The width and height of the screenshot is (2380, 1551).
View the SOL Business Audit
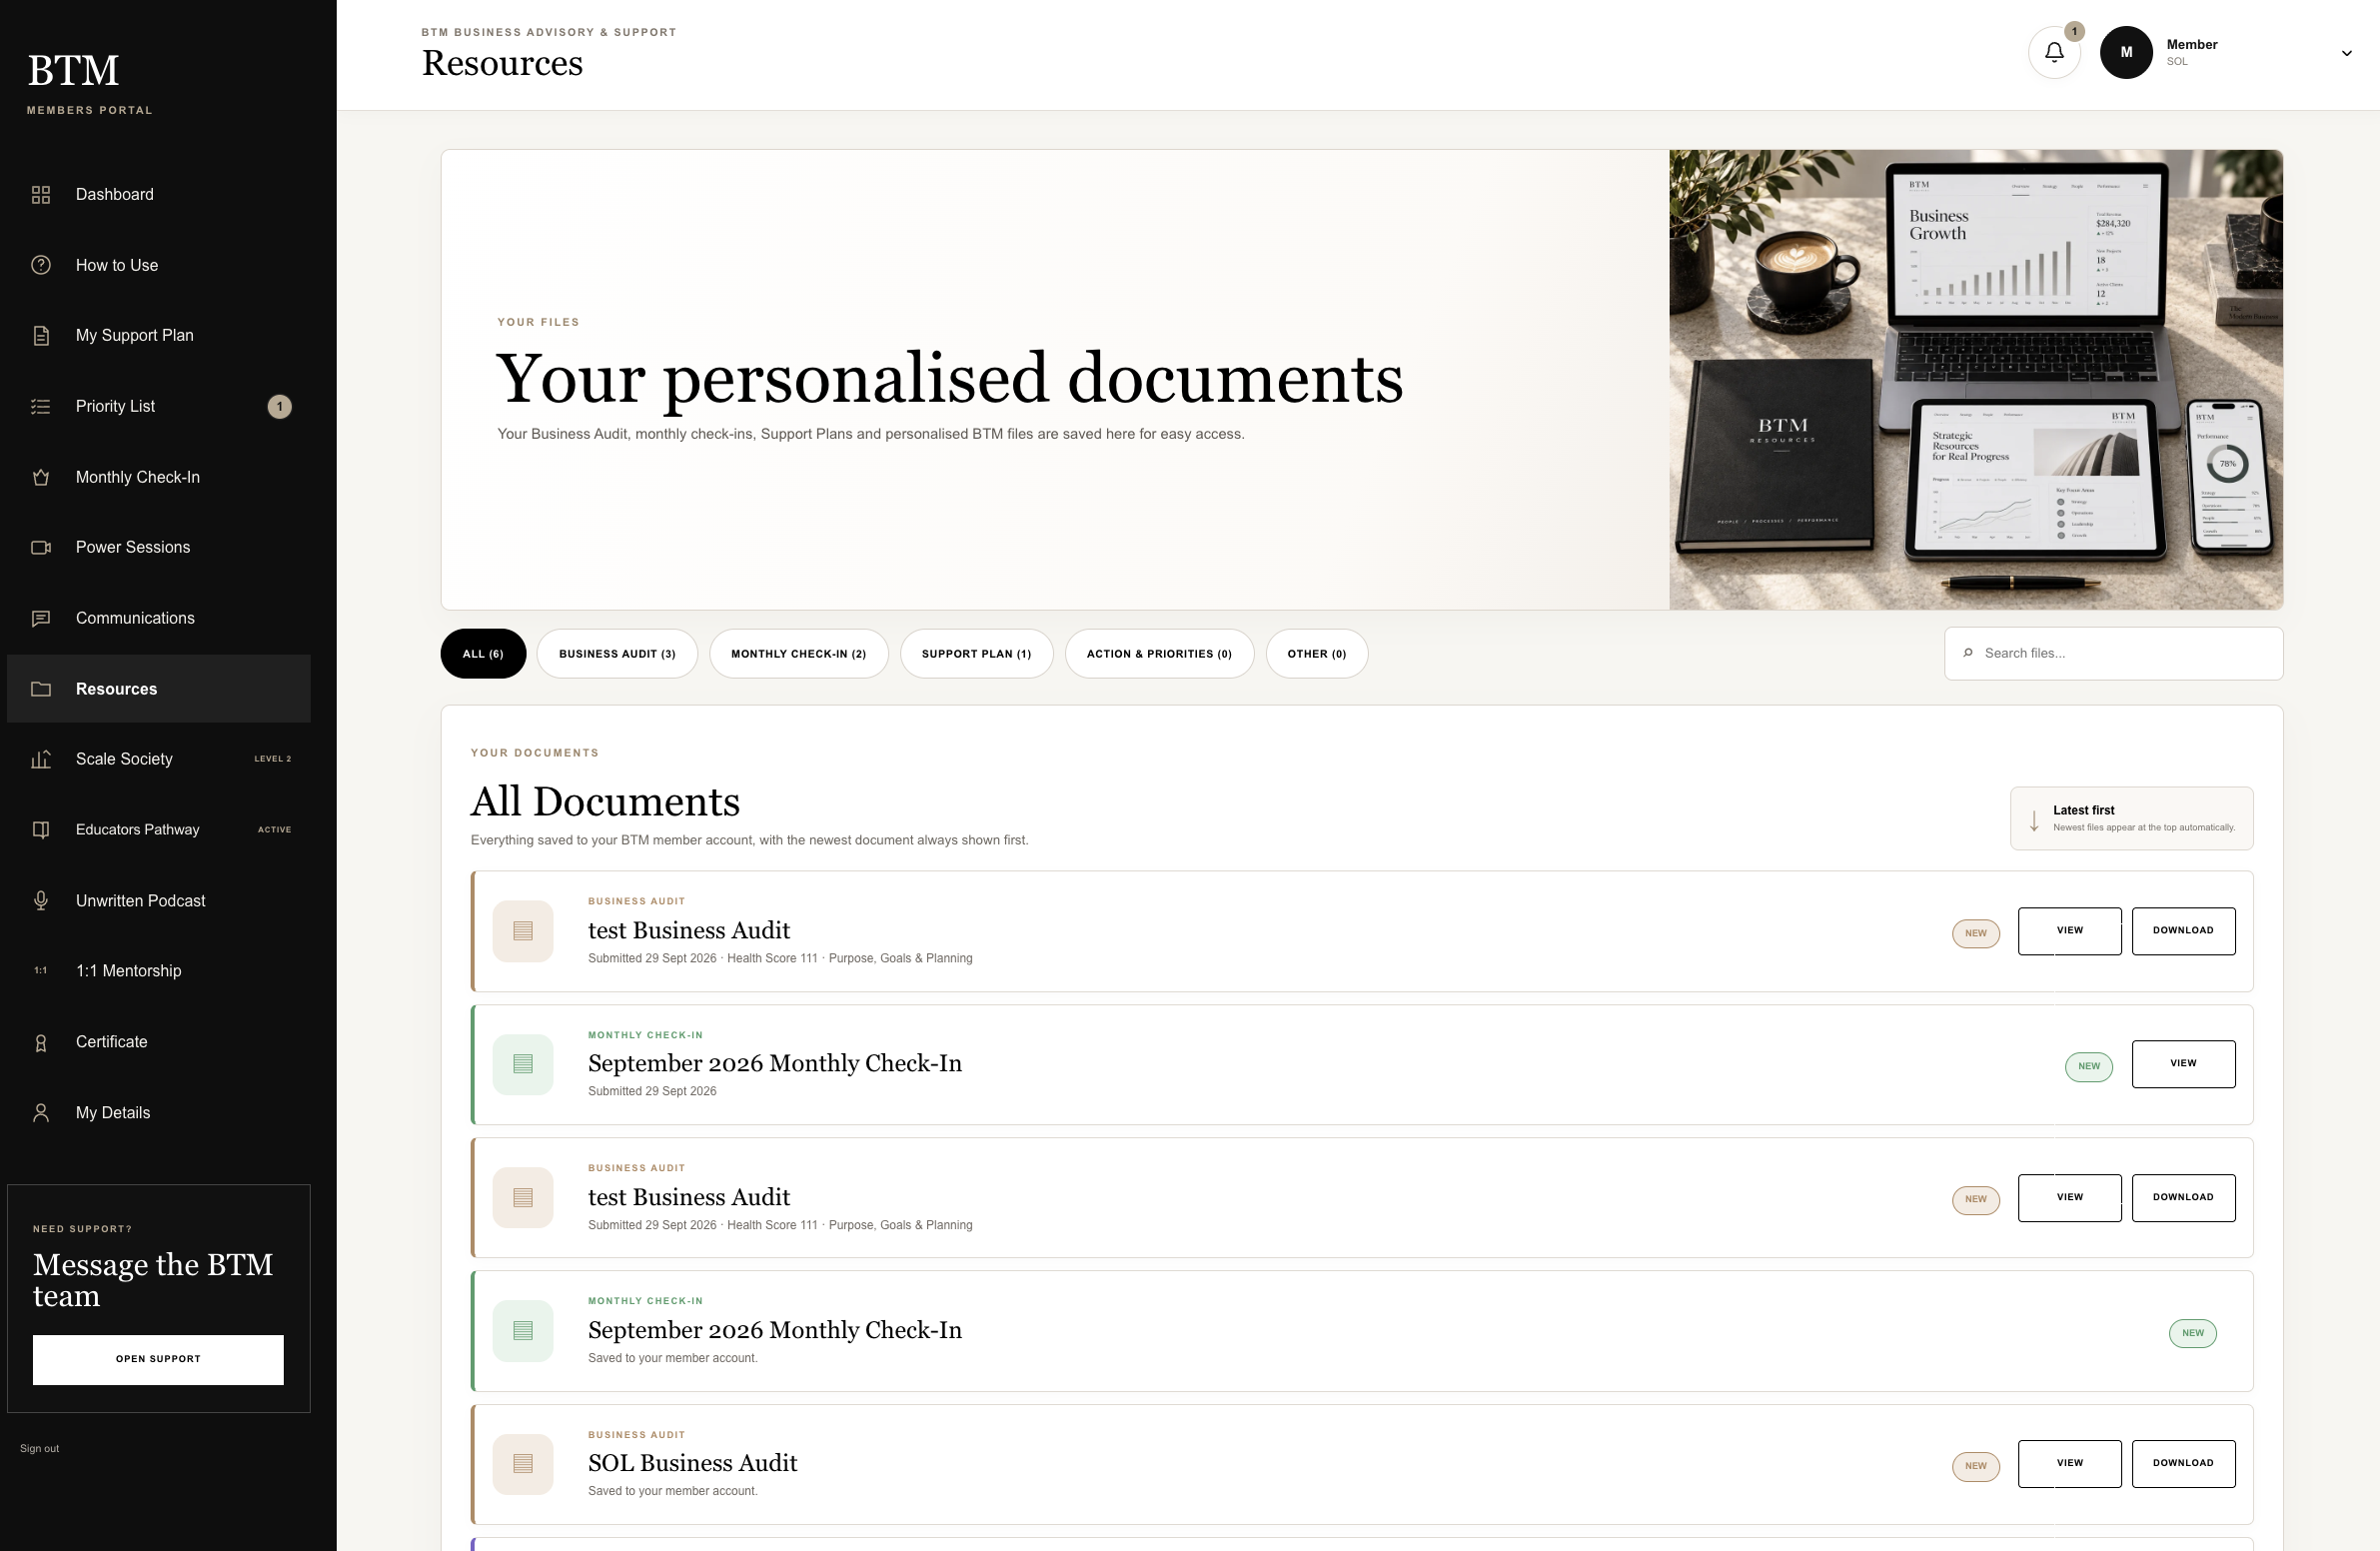point(2069,1464)
